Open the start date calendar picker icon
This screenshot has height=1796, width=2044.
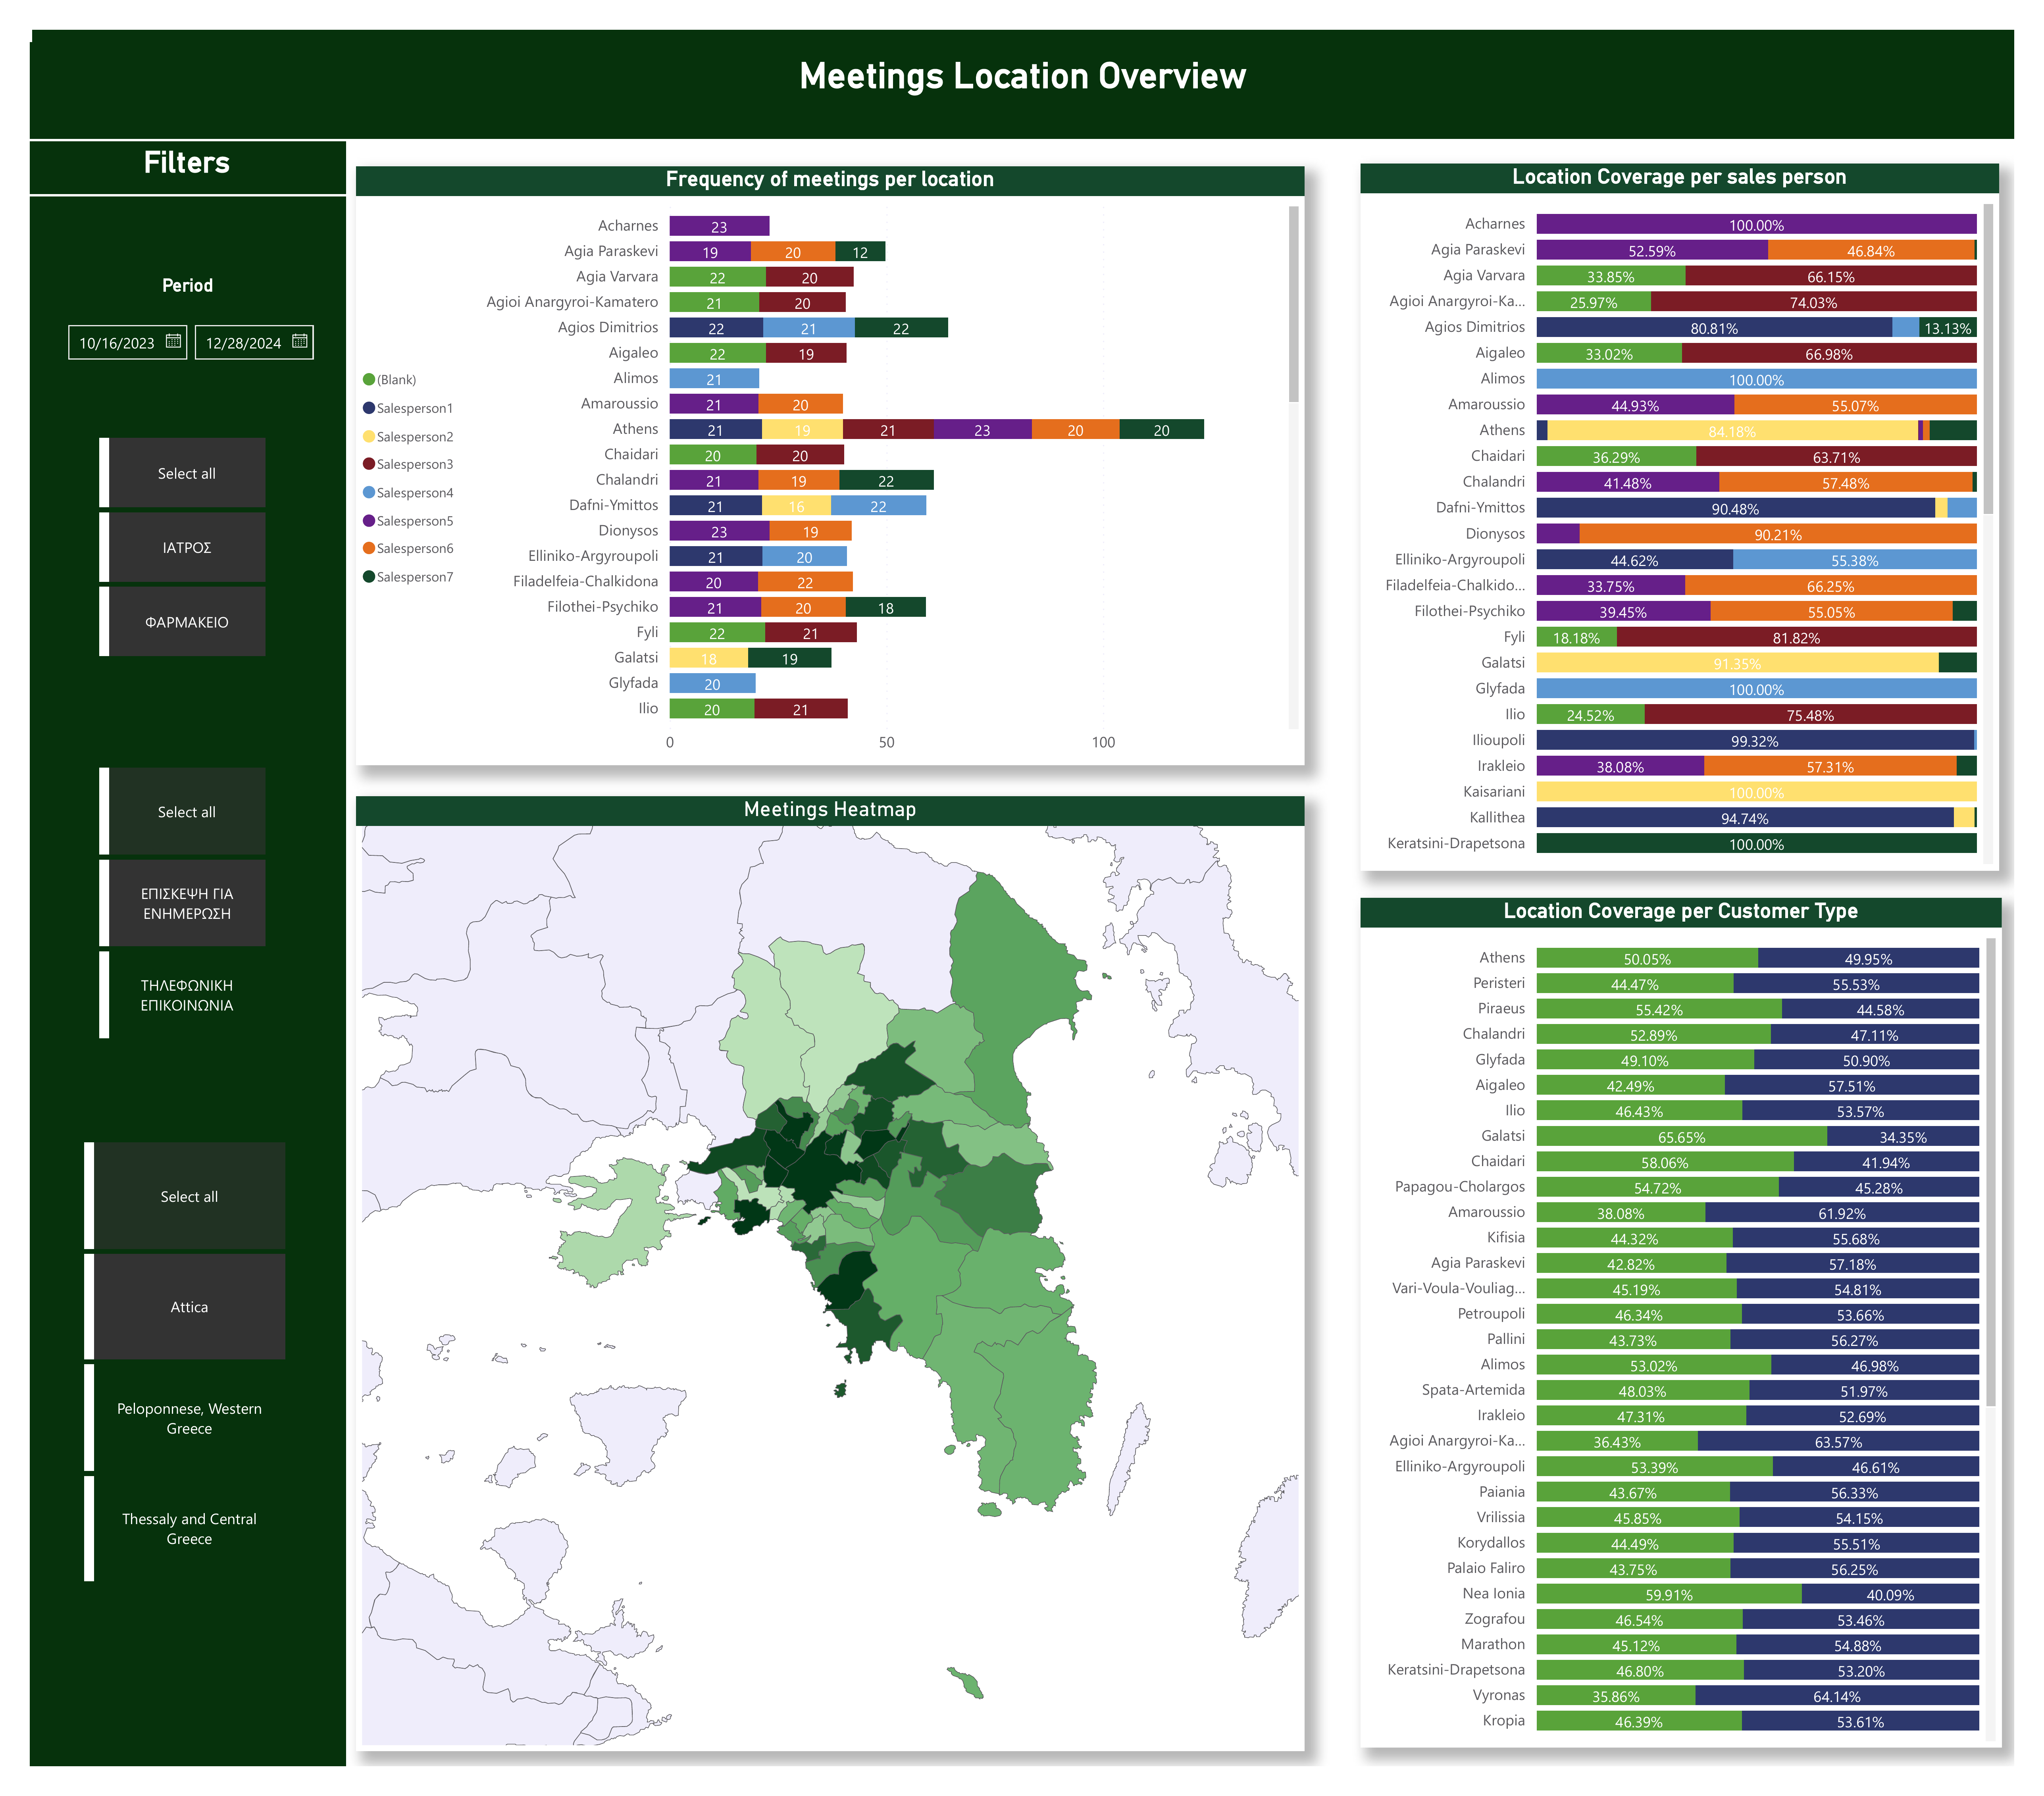pos(173,341)
